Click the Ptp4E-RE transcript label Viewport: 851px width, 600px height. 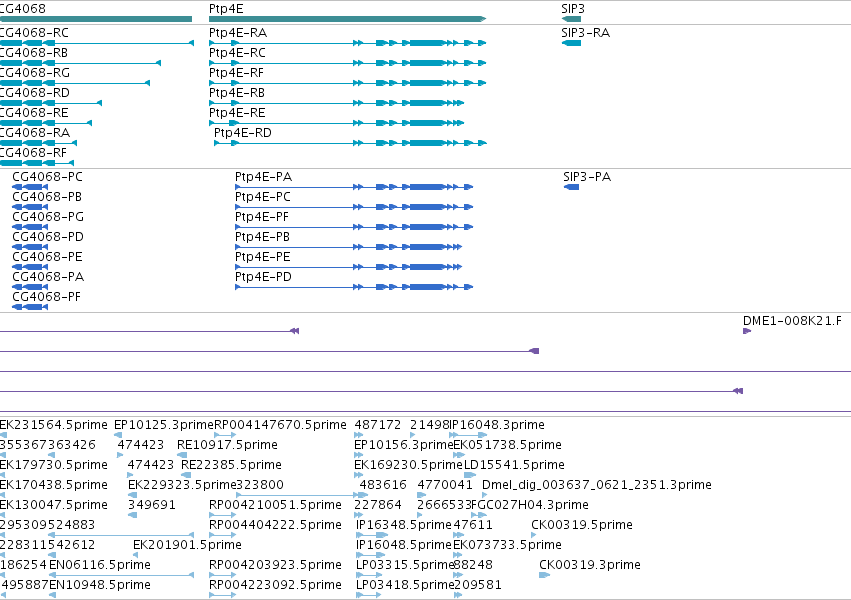(237, 113)
